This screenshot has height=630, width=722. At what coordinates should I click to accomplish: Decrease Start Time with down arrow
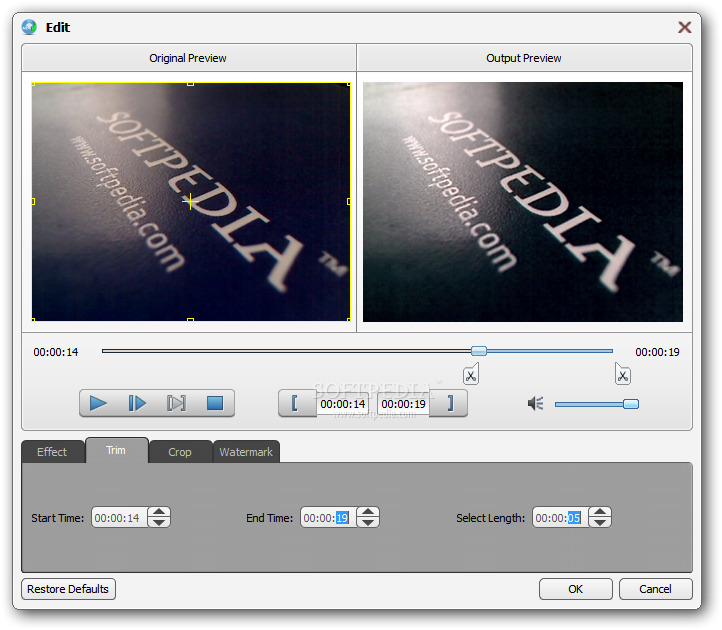click(x=159, y=522)
